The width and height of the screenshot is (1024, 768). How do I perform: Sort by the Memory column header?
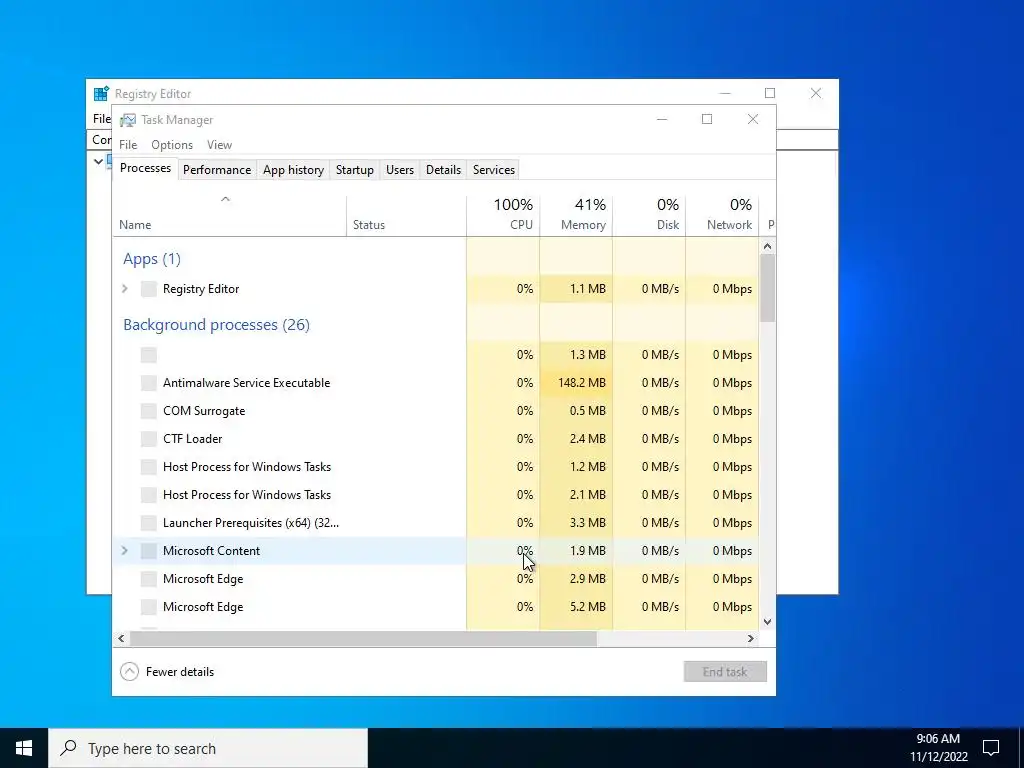coord(576,216)
